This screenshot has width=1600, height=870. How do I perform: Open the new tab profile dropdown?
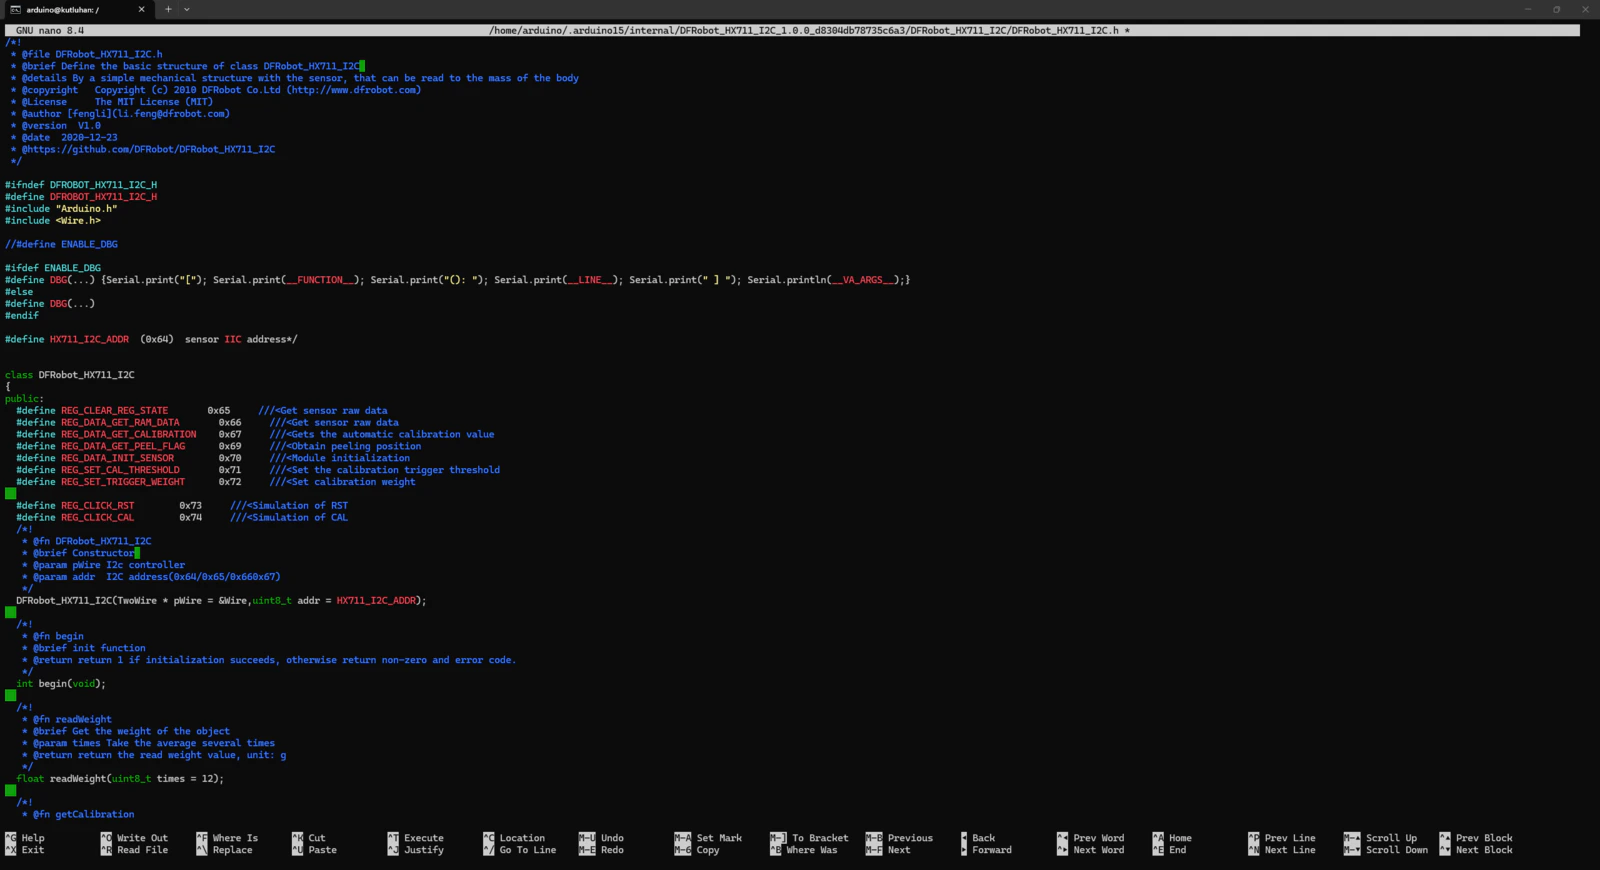pyautogui.click(x=187, y=9)
